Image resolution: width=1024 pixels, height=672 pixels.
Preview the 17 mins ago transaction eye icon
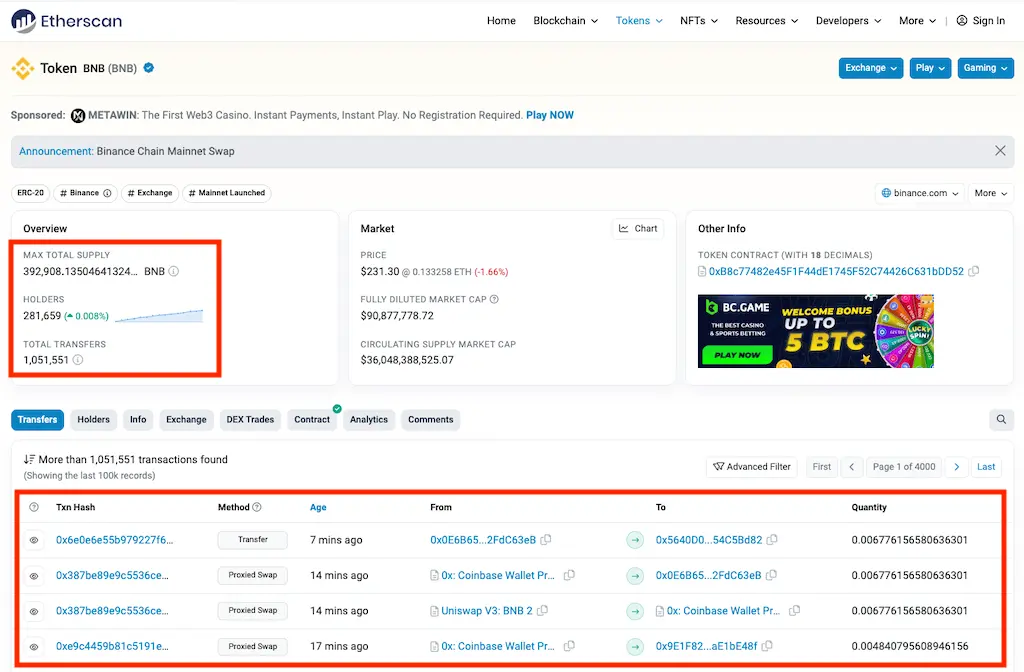point(34,647)
